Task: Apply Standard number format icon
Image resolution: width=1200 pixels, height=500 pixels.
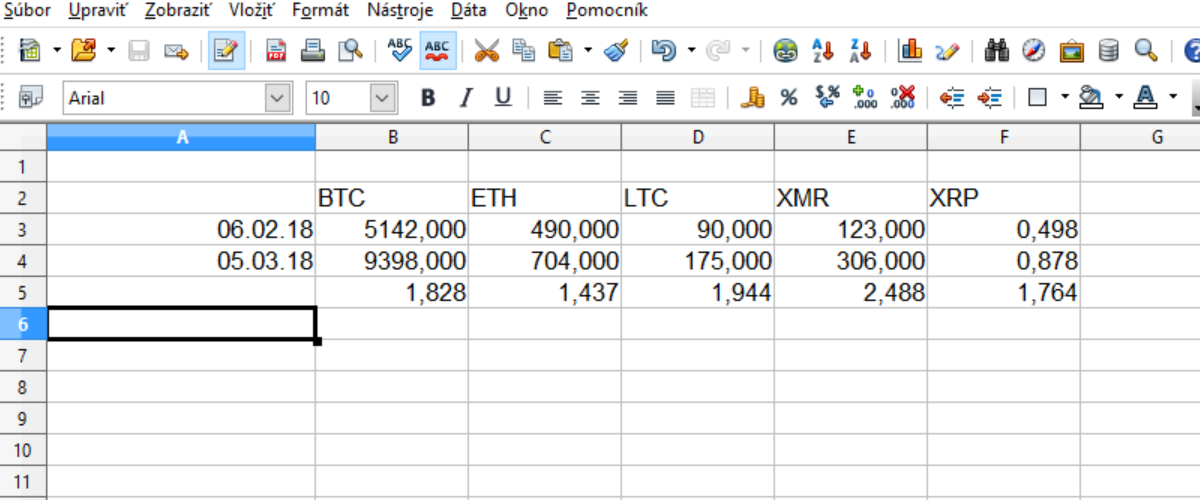Action: point(828,98)
